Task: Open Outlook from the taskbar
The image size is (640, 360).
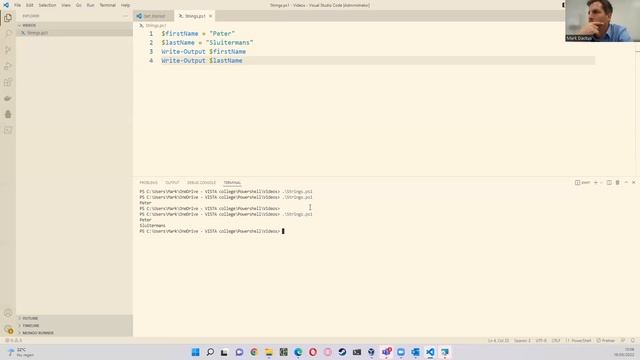Action: coord(416,352)
